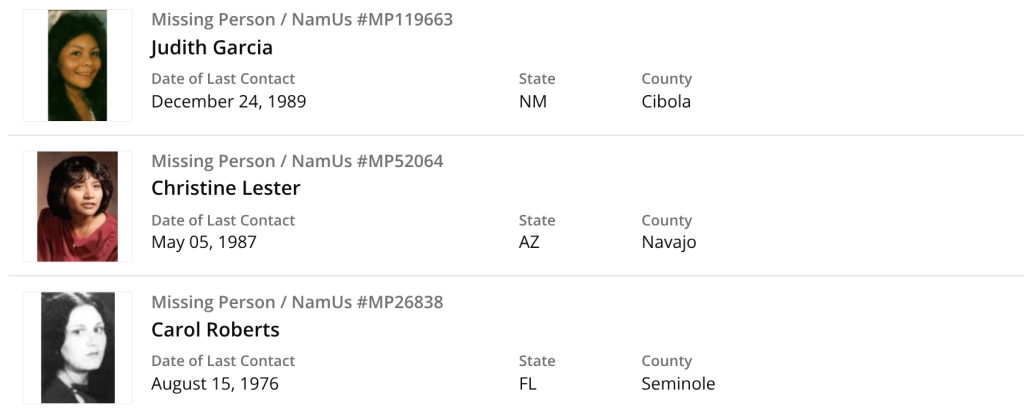This screenshot has width=1024, height=415.
Task: Select the Christine Lester name link
Action: (x=225, y=188)
